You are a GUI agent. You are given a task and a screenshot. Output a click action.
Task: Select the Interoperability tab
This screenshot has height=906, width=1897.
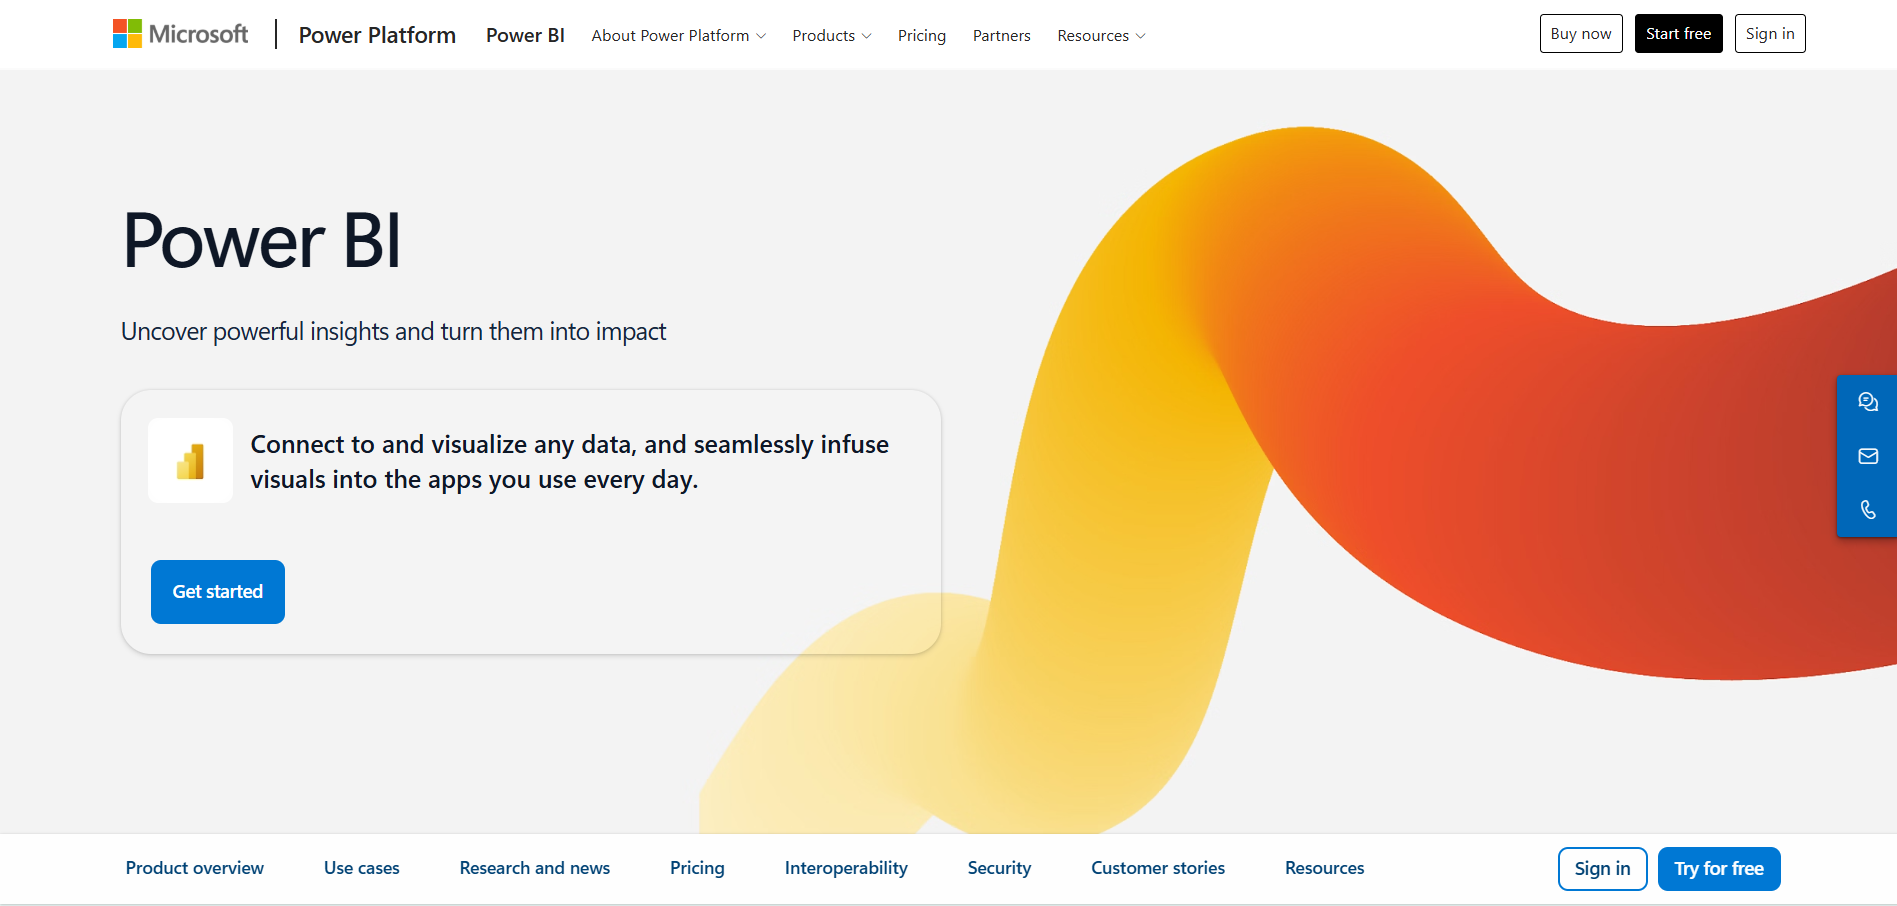point(846,868)
